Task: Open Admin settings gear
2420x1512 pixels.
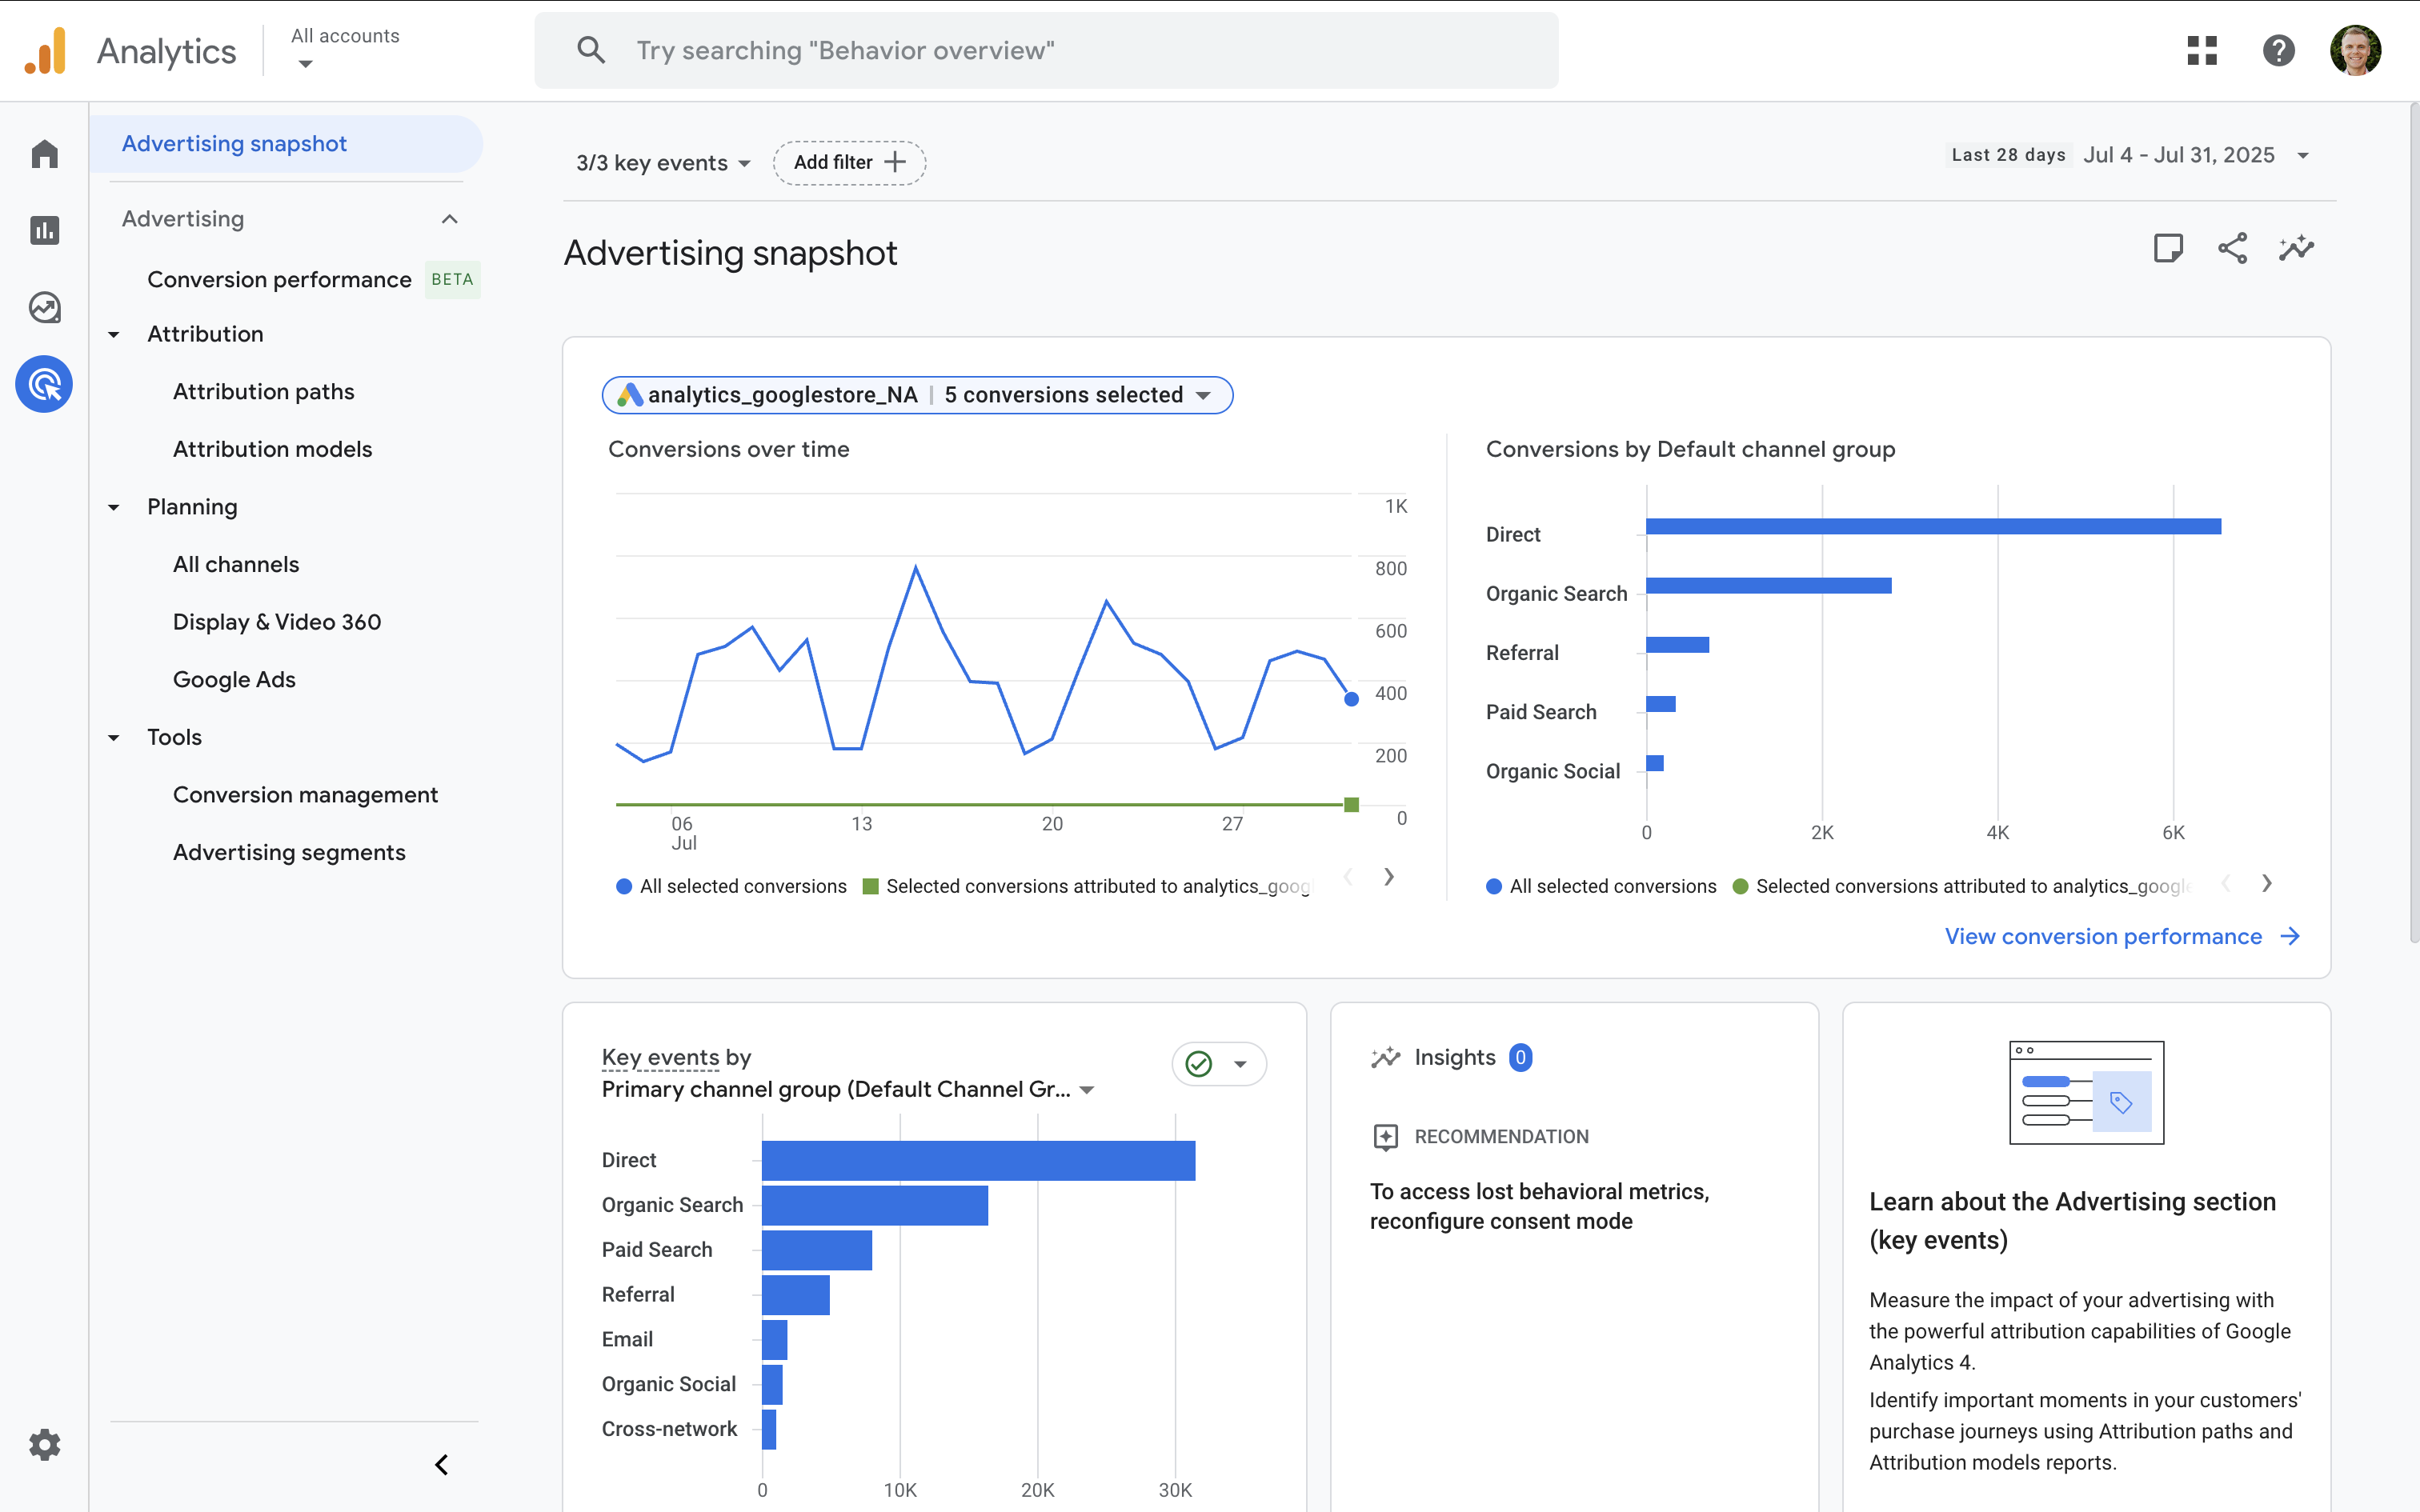Action: pyautogui.click(x=44, y=1444)
